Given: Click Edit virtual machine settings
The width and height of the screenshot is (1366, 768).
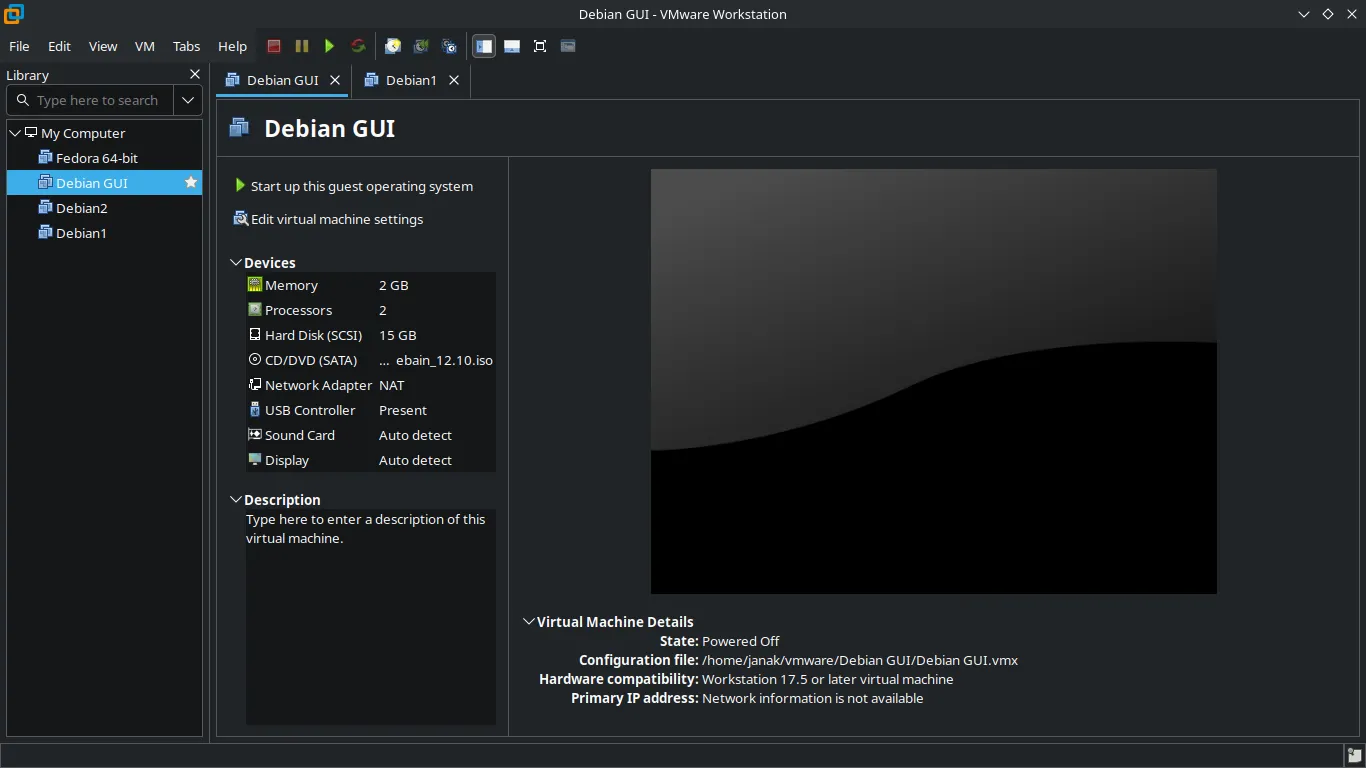Looking at the screenshot, I should click(x=336, y=219).
